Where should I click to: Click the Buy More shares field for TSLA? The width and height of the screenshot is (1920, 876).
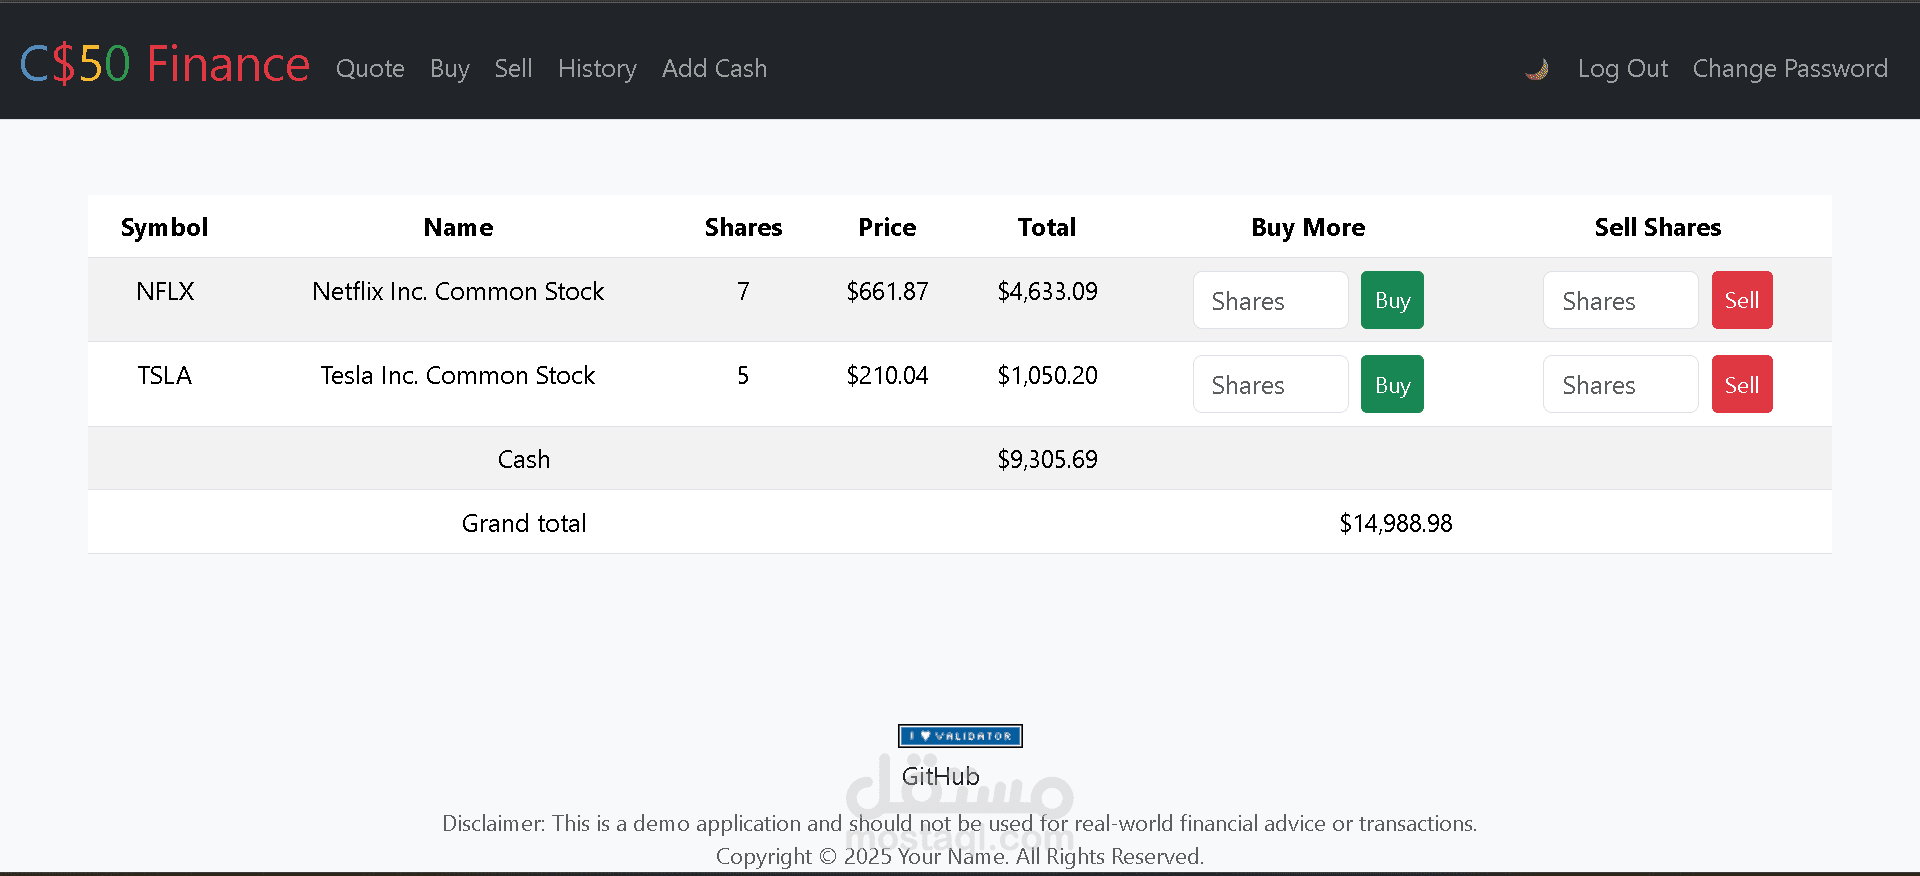(1270, 385)
